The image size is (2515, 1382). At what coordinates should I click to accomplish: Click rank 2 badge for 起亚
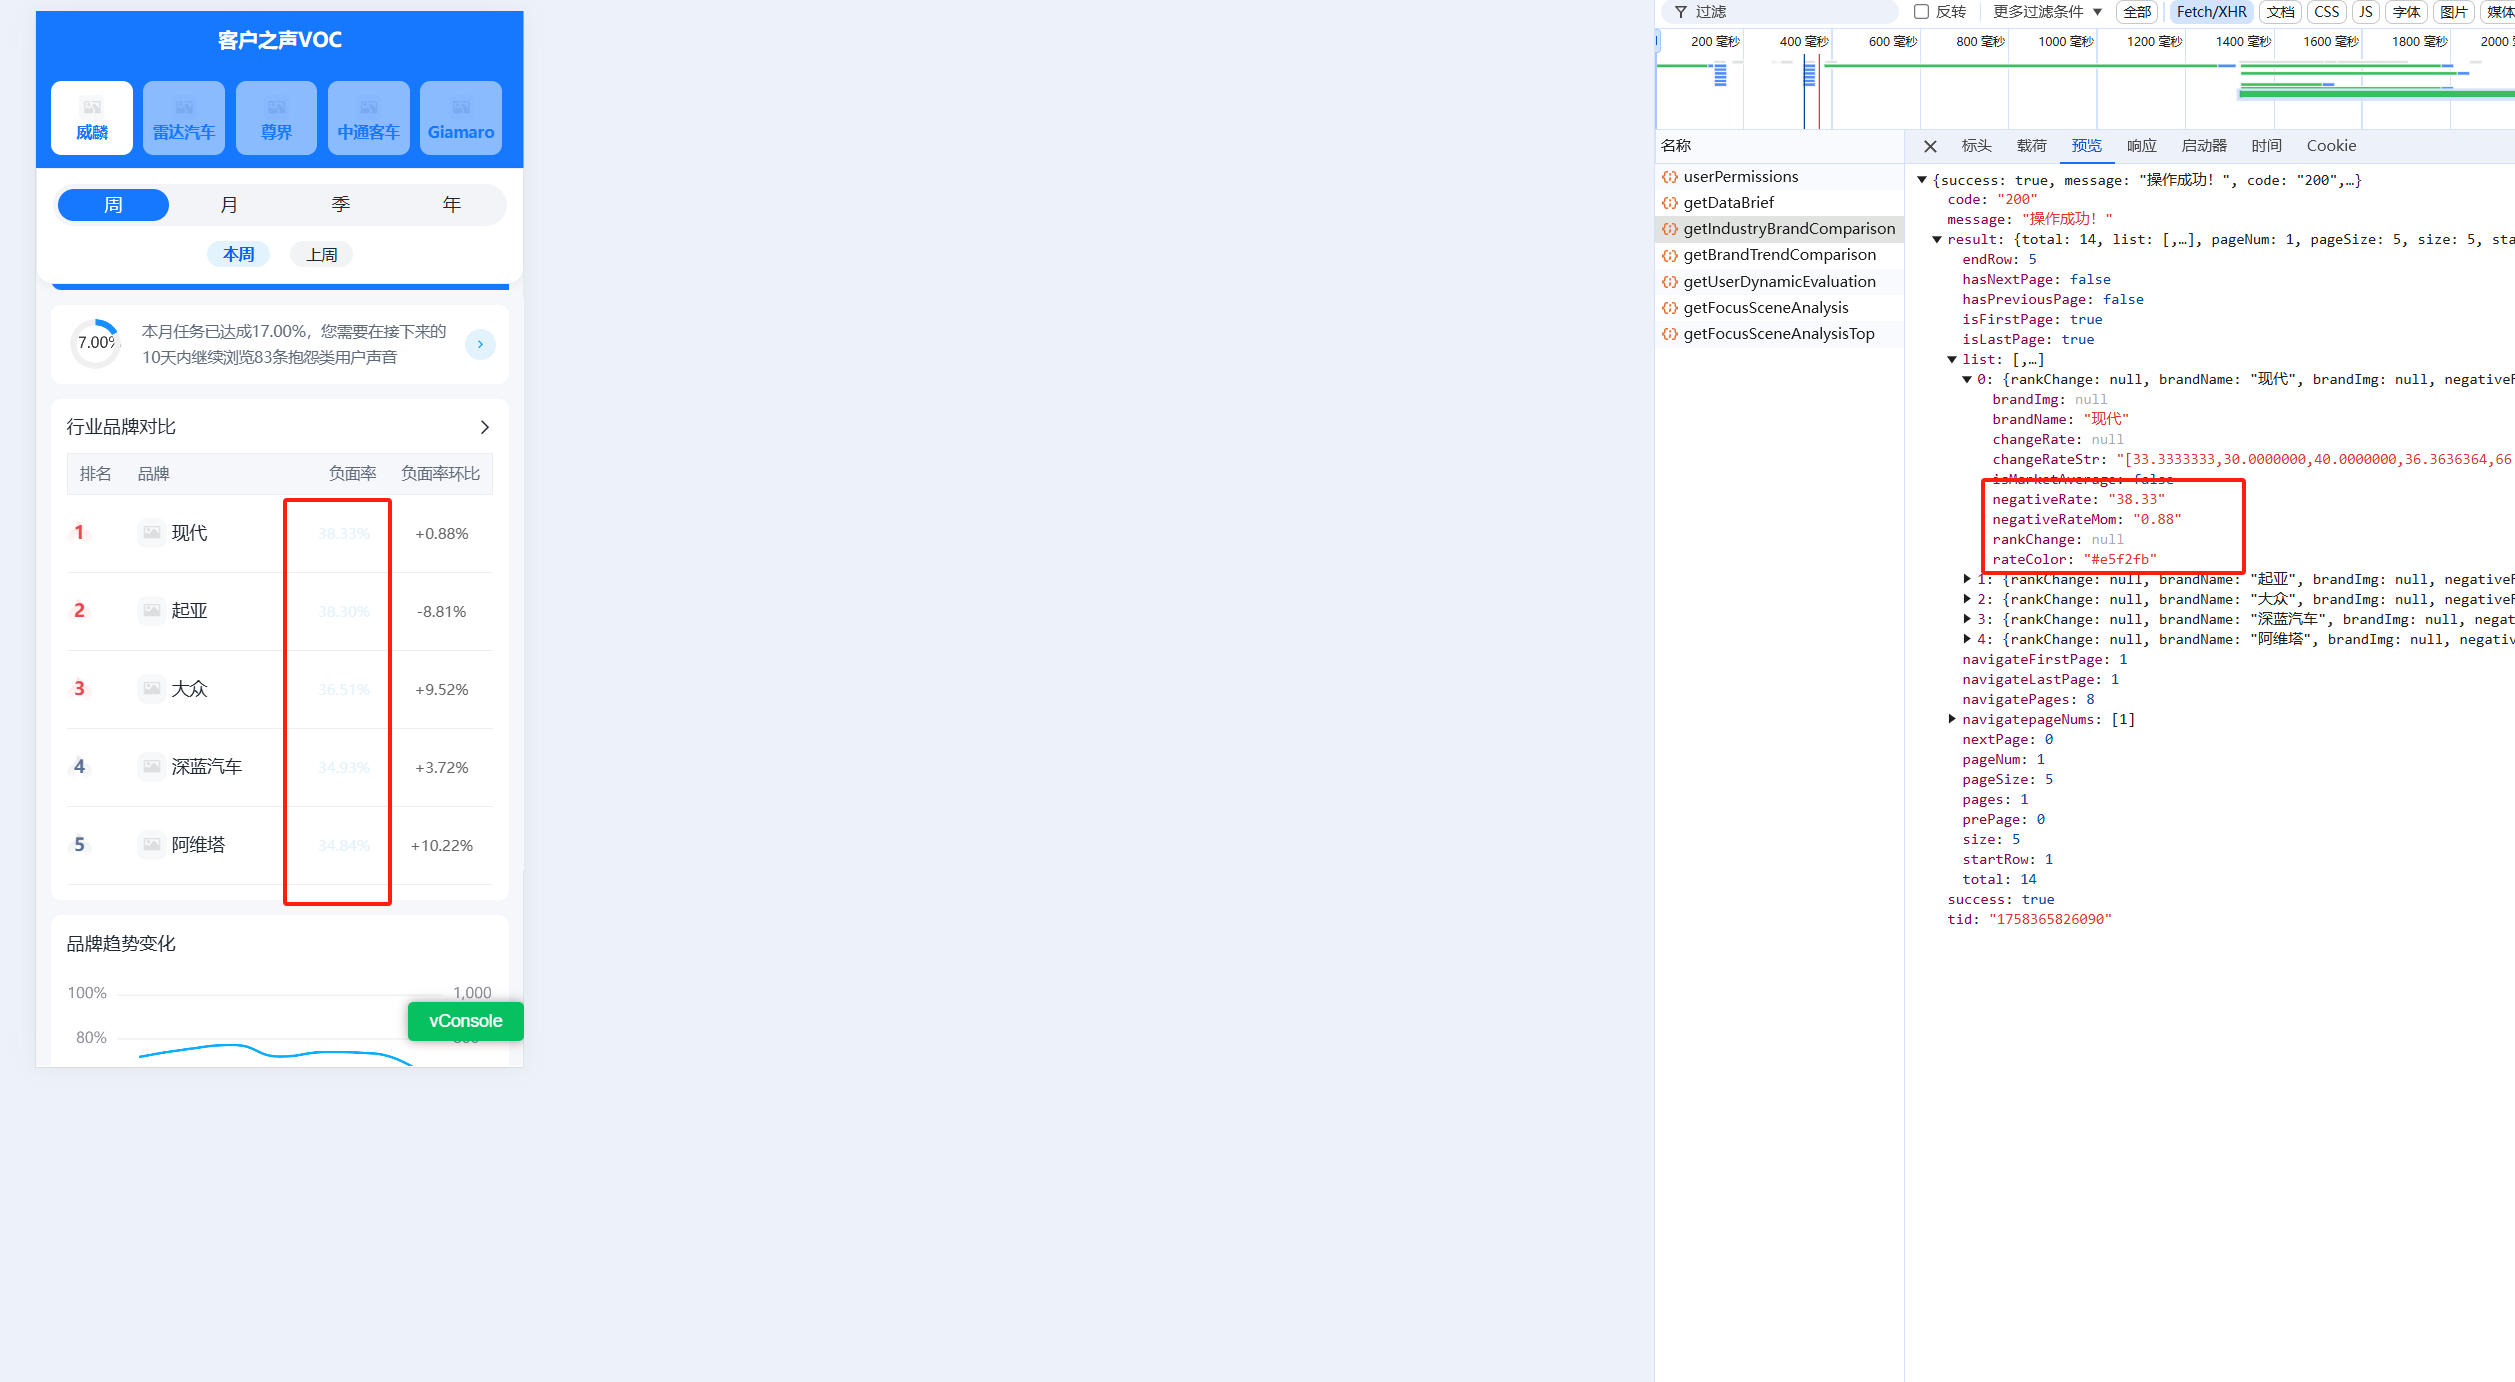click(80, 611)
